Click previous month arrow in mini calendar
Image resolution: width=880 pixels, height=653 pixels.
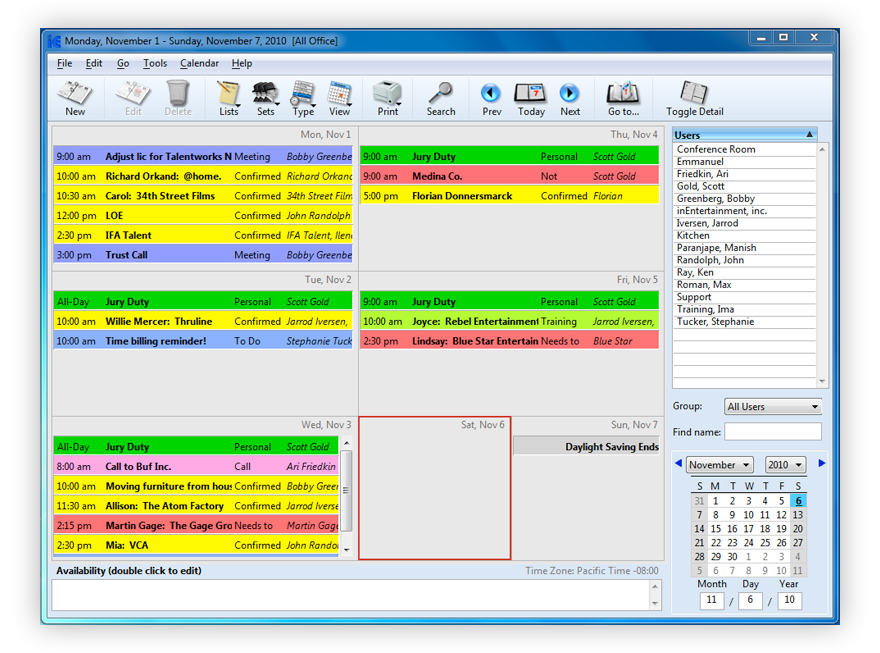click(x=678, y=463)
